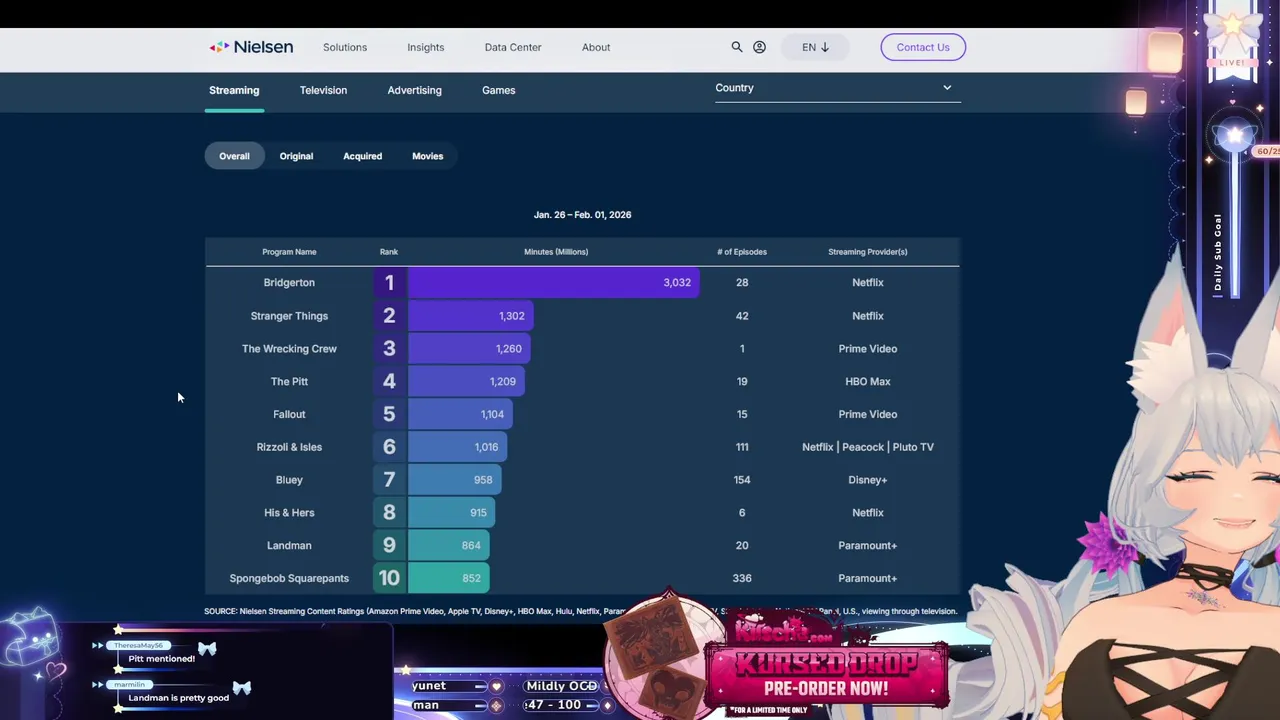Click the rank 1 number badge
This screenshot has height=720, width=1280.
[389, 283]
